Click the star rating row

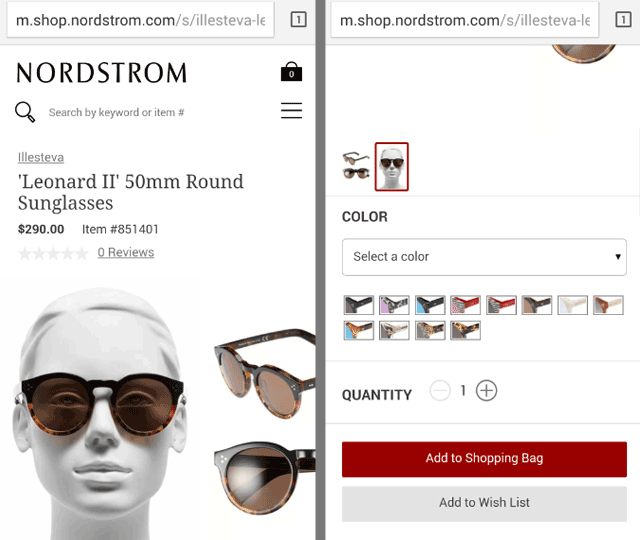pos(53,253)
